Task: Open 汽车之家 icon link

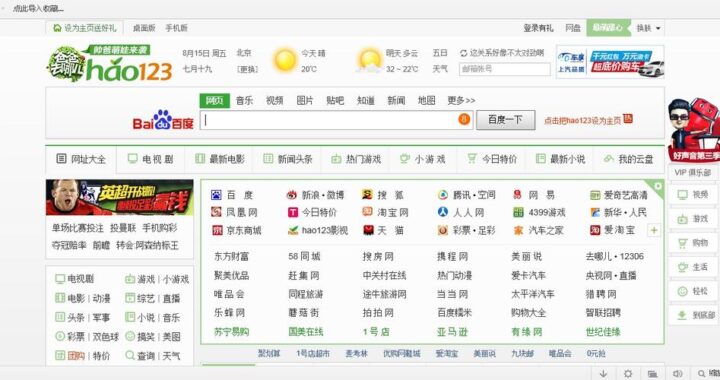Action: [x=518, y=230]
